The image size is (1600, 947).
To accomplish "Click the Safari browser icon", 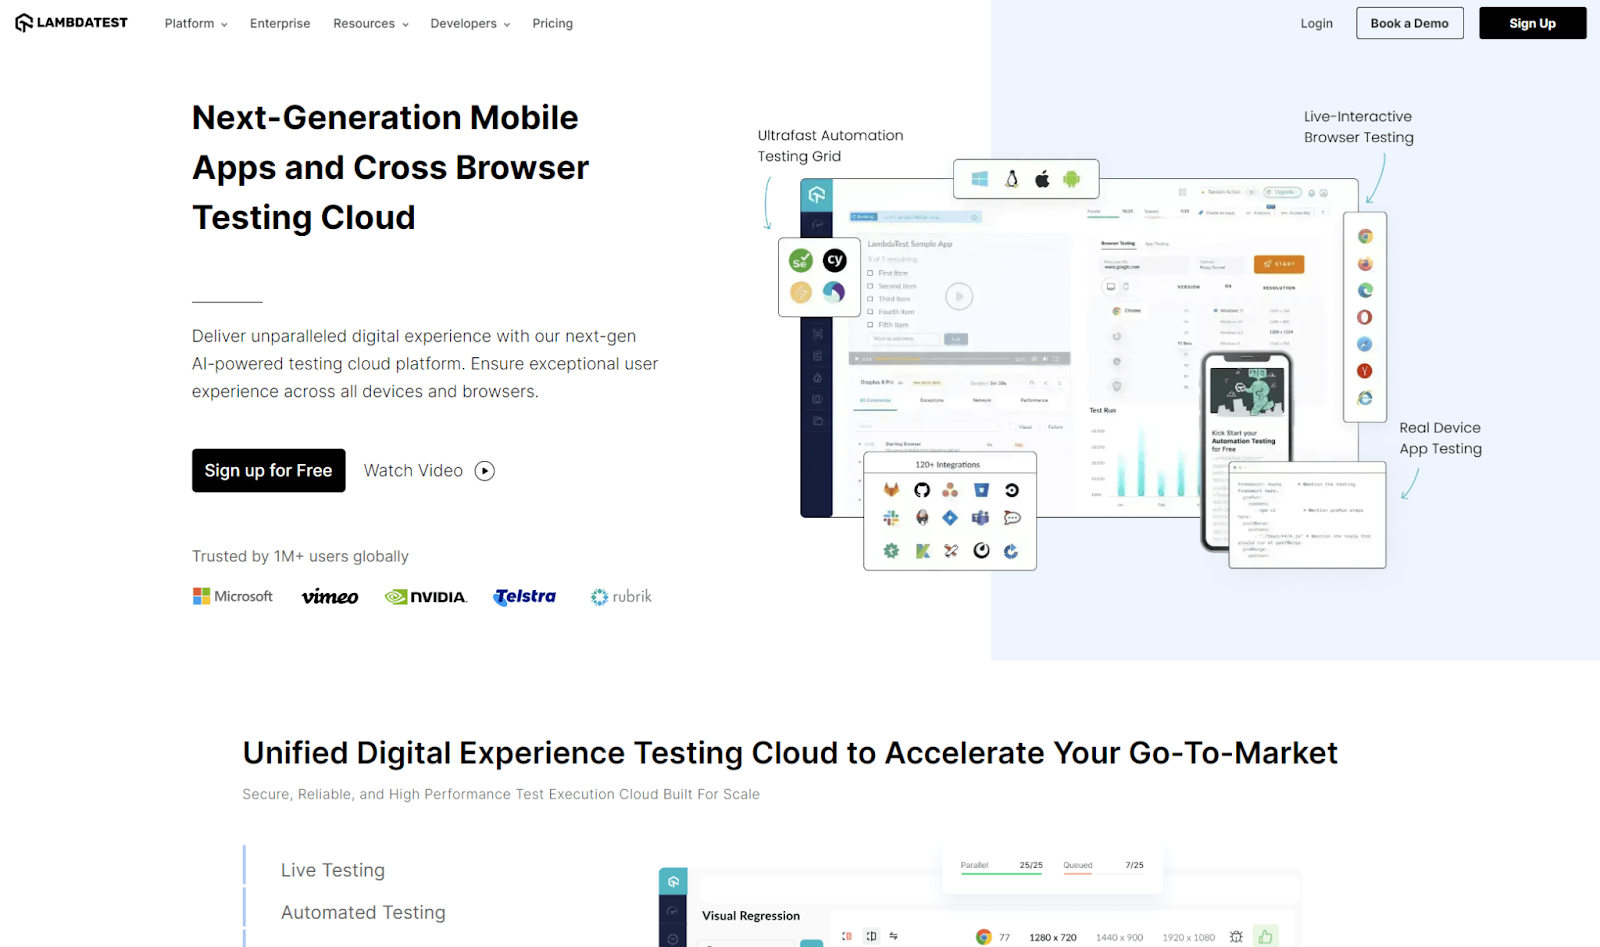I will tap(1366, 343).
